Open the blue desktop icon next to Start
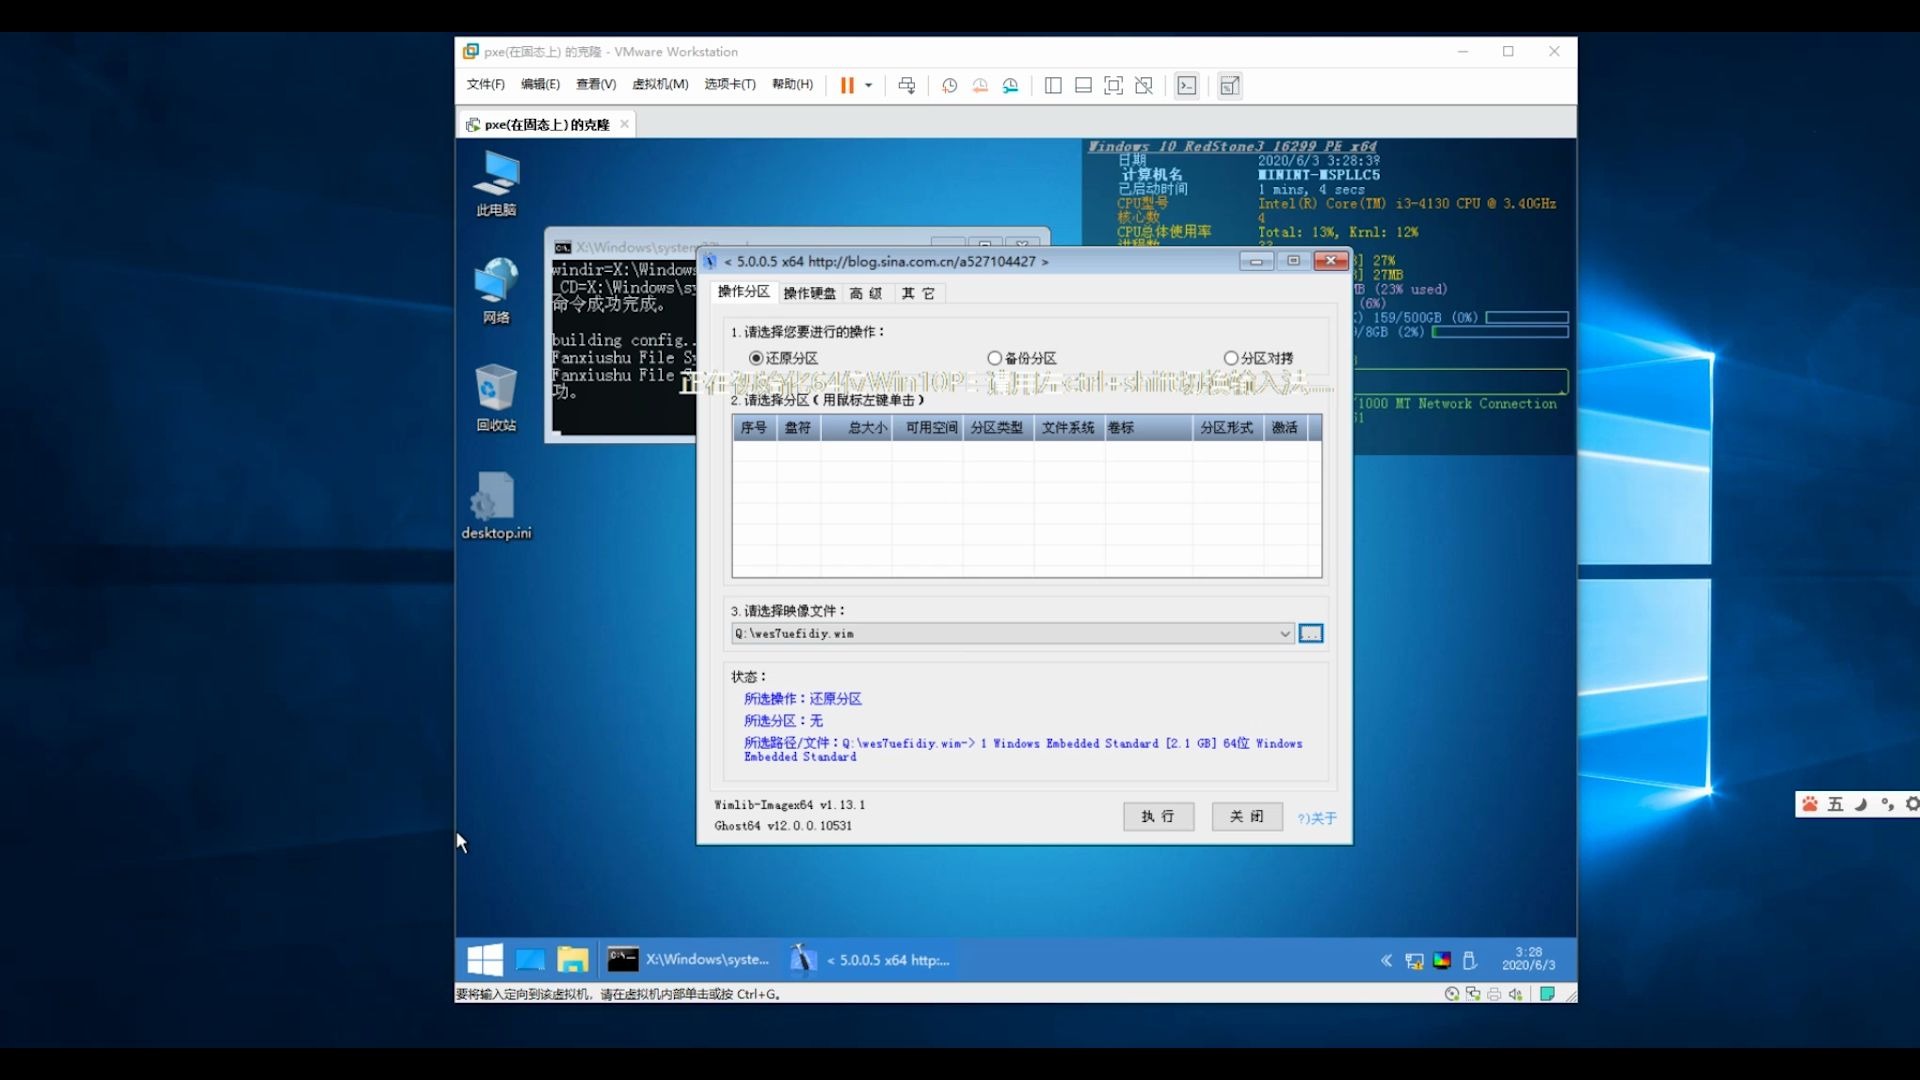This screenshot has width=1920, height=1080. (530, 960)
